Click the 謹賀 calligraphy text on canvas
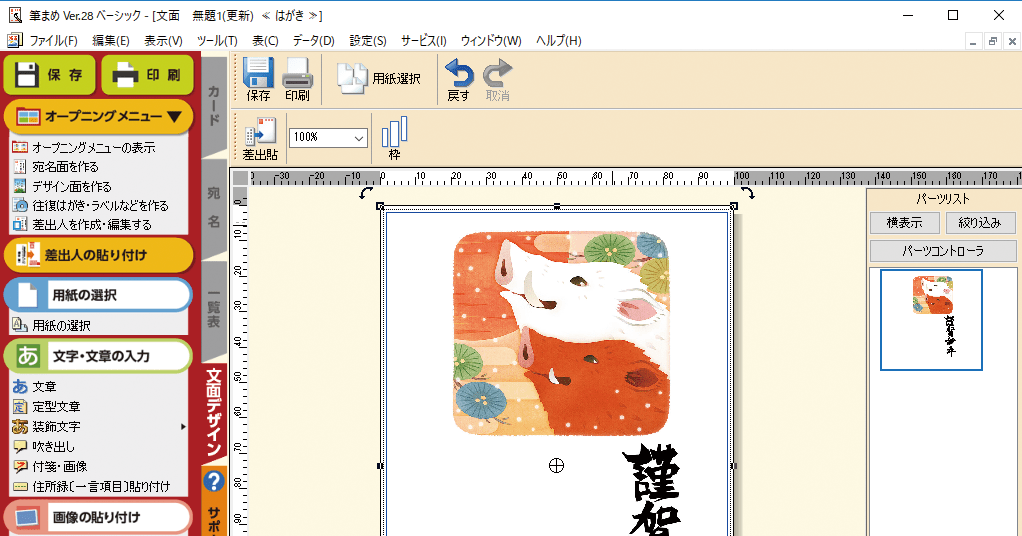 [x=652, y=489]
